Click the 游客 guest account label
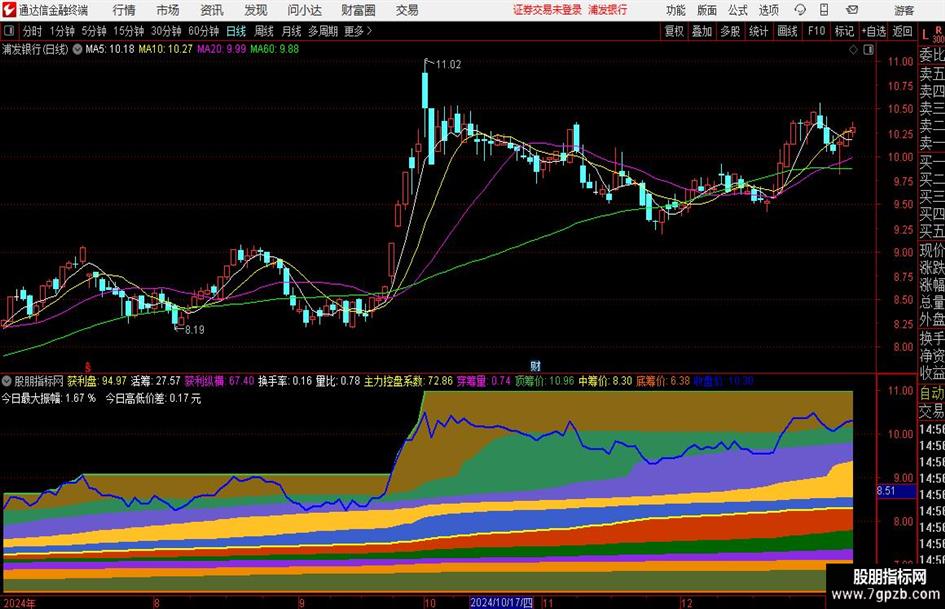 (904, 10)
